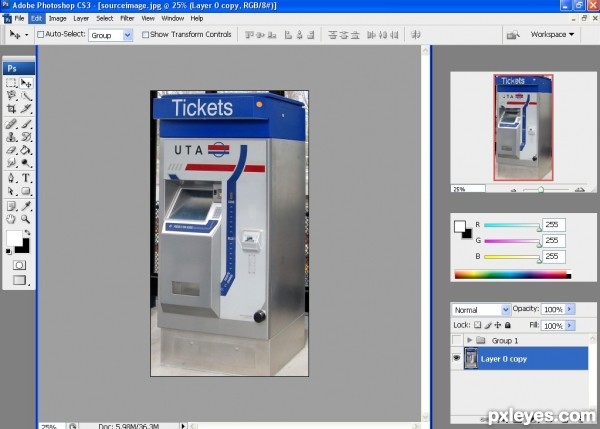Select the Lasso tool
This screenshot has width=600, height=429.
point(11,96)
